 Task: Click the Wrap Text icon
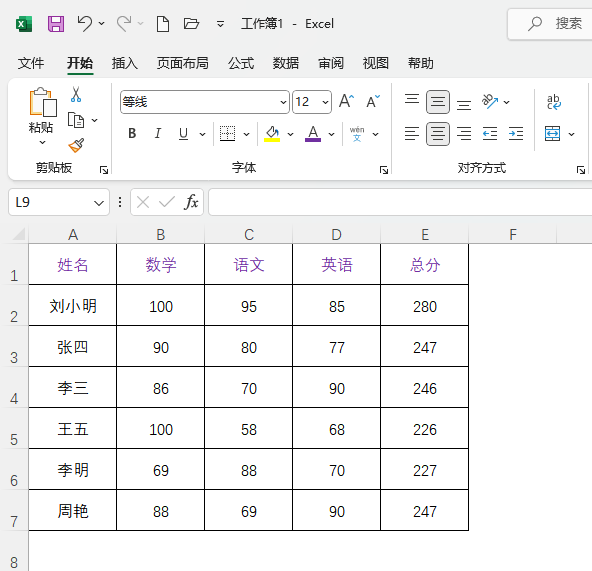[553, 102]
